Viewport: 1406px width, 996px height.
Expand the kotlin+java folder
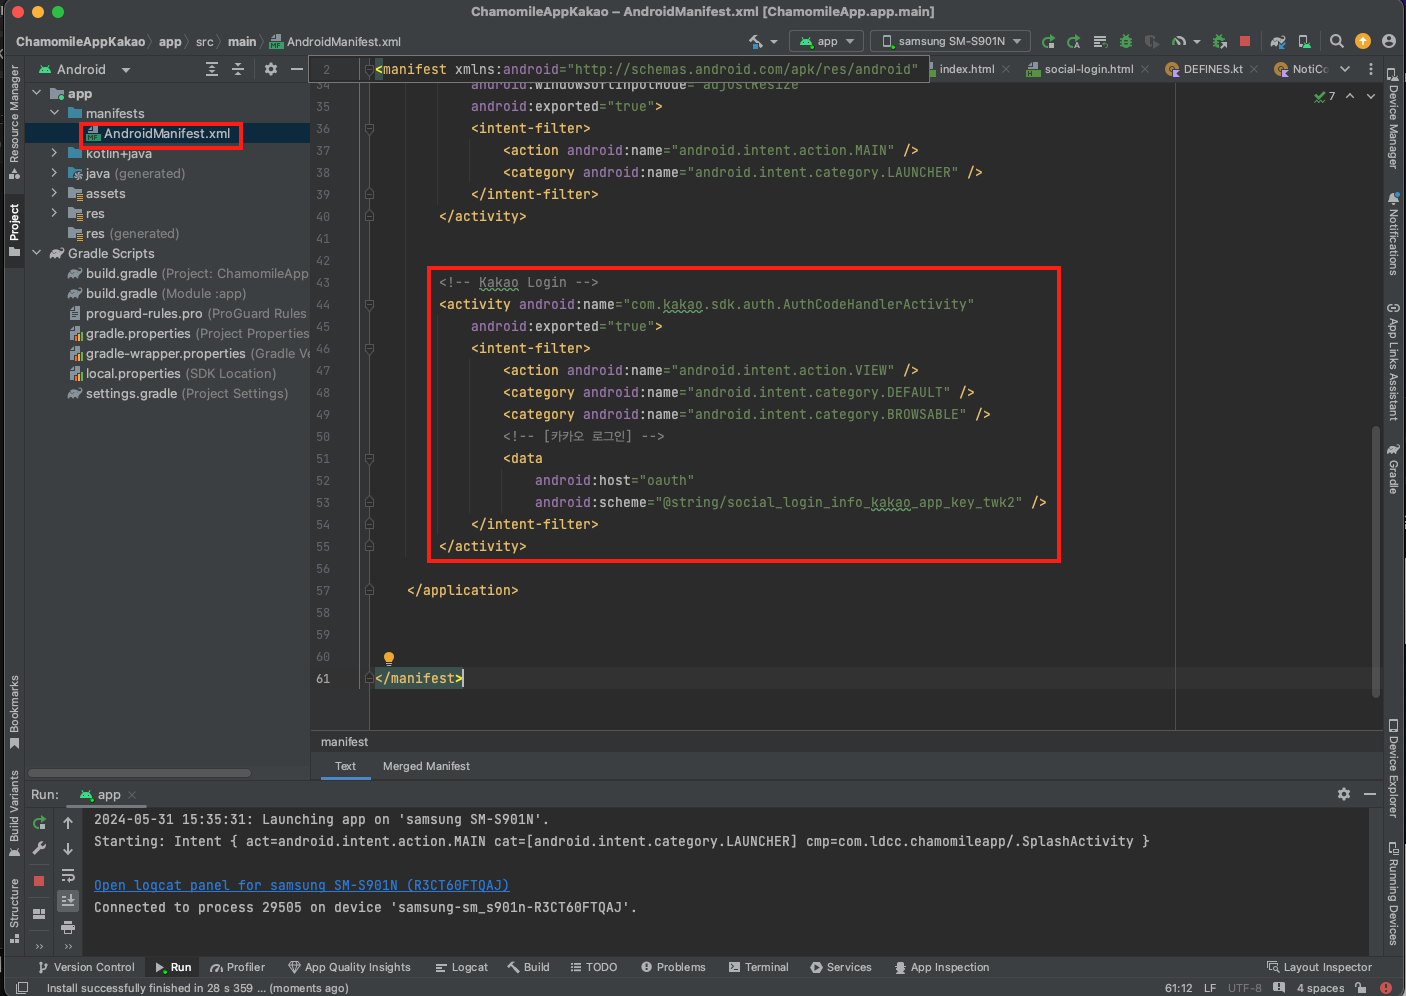click(x=54, y=153)
